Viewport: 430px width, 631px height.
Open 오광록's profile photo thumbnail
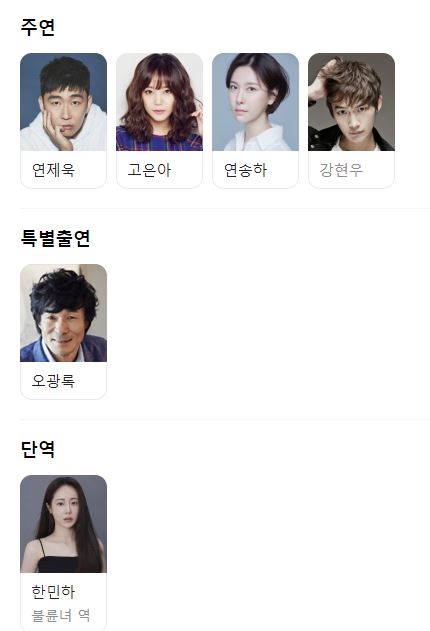click(64, 313)
